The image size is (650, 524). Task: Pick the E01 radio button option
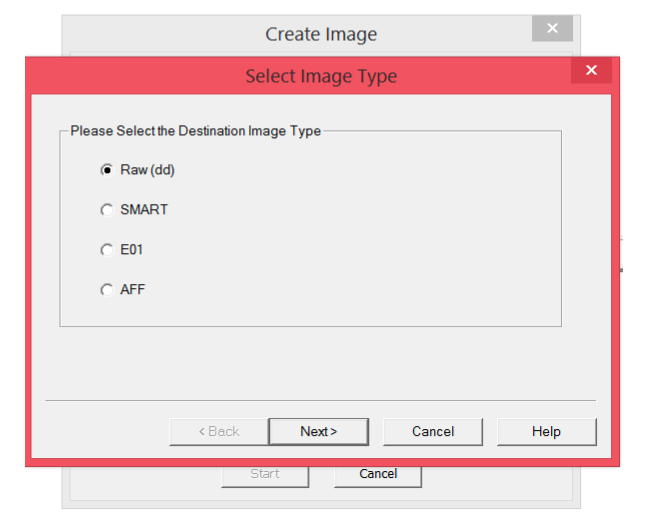tap(106, 250)
